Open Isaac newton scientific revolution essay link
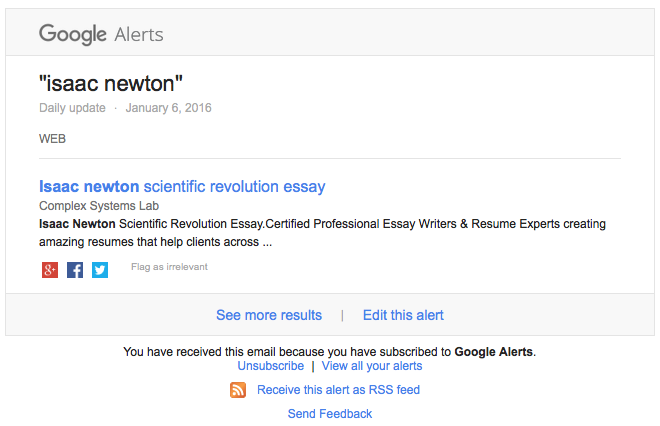Screen dimensions: 660x426 (x=182, y=186)
